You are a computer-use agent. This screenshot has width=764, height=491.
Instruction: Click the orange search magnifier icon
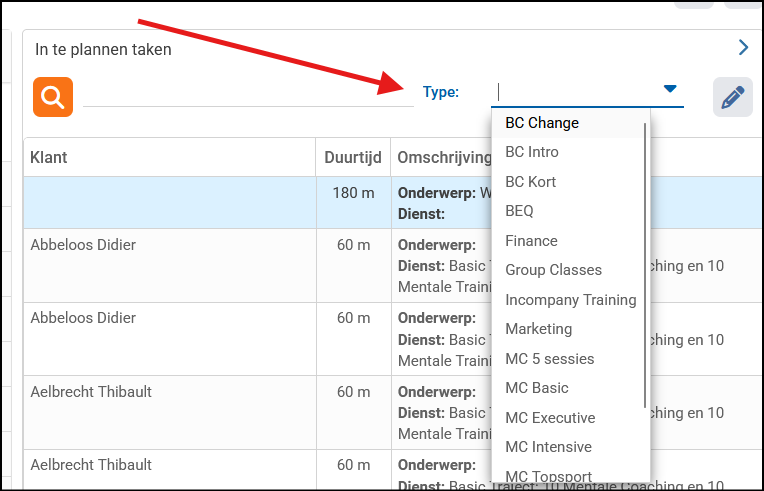(x=53, y=97)
